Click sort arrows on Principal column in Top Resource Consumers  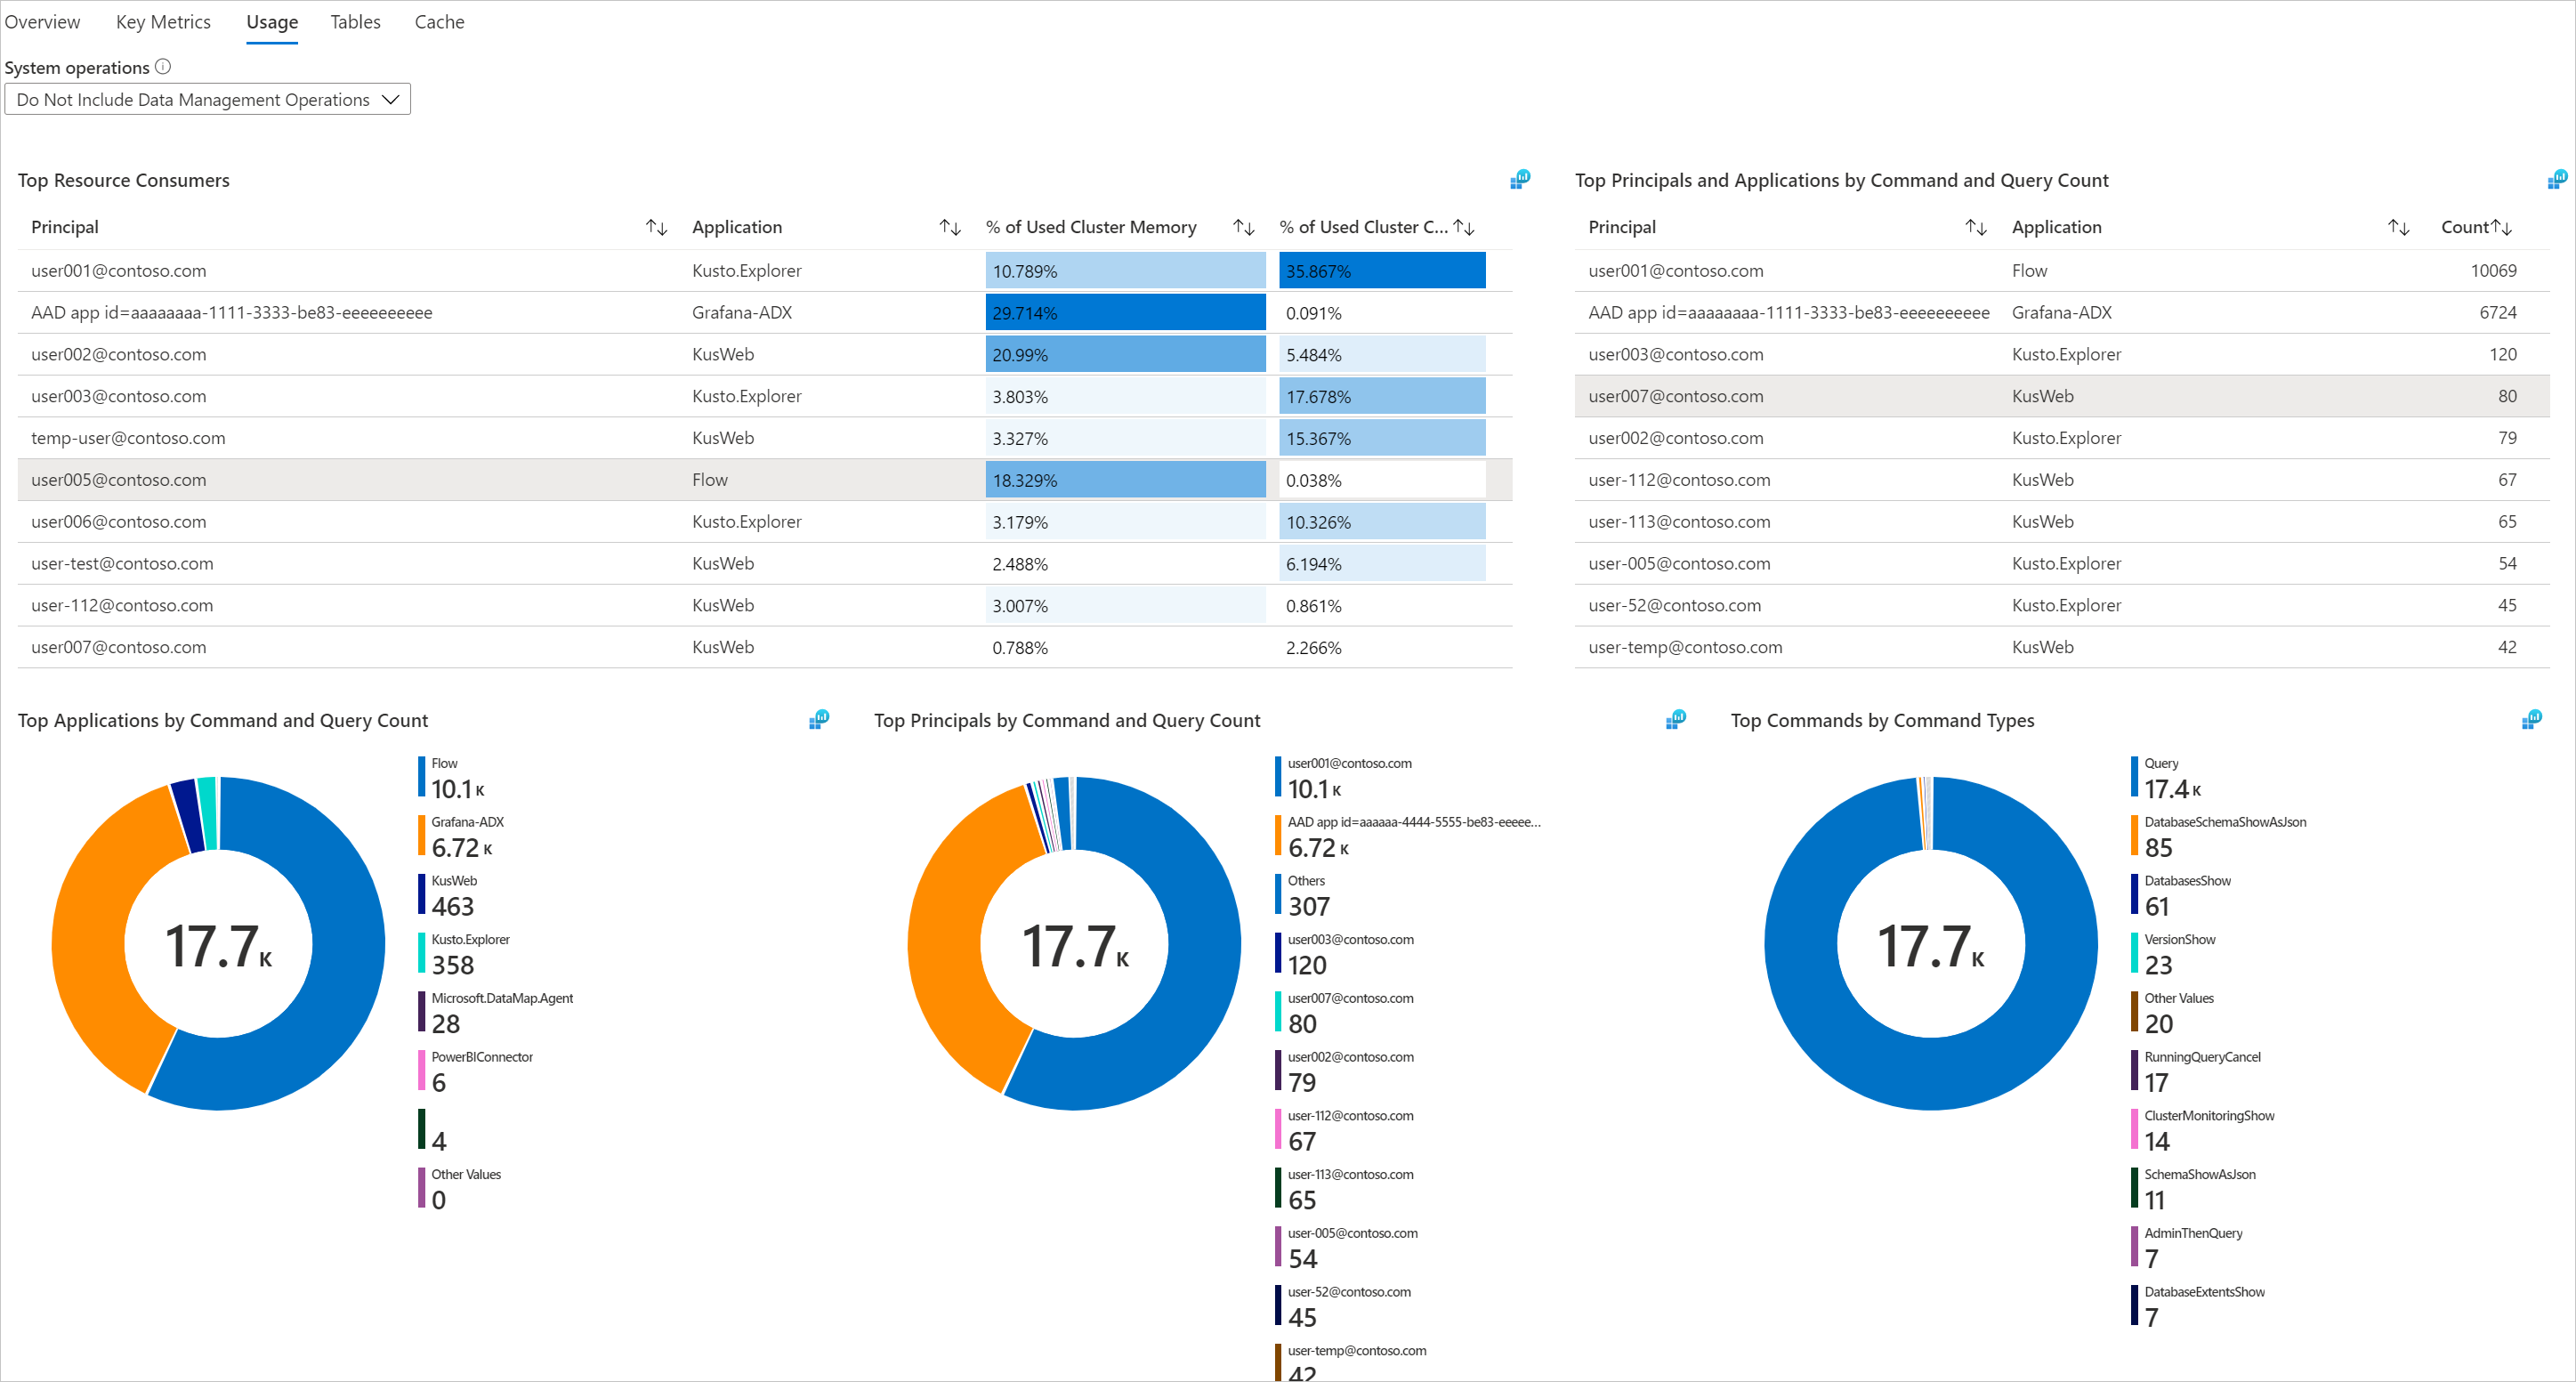pos(656,227)
